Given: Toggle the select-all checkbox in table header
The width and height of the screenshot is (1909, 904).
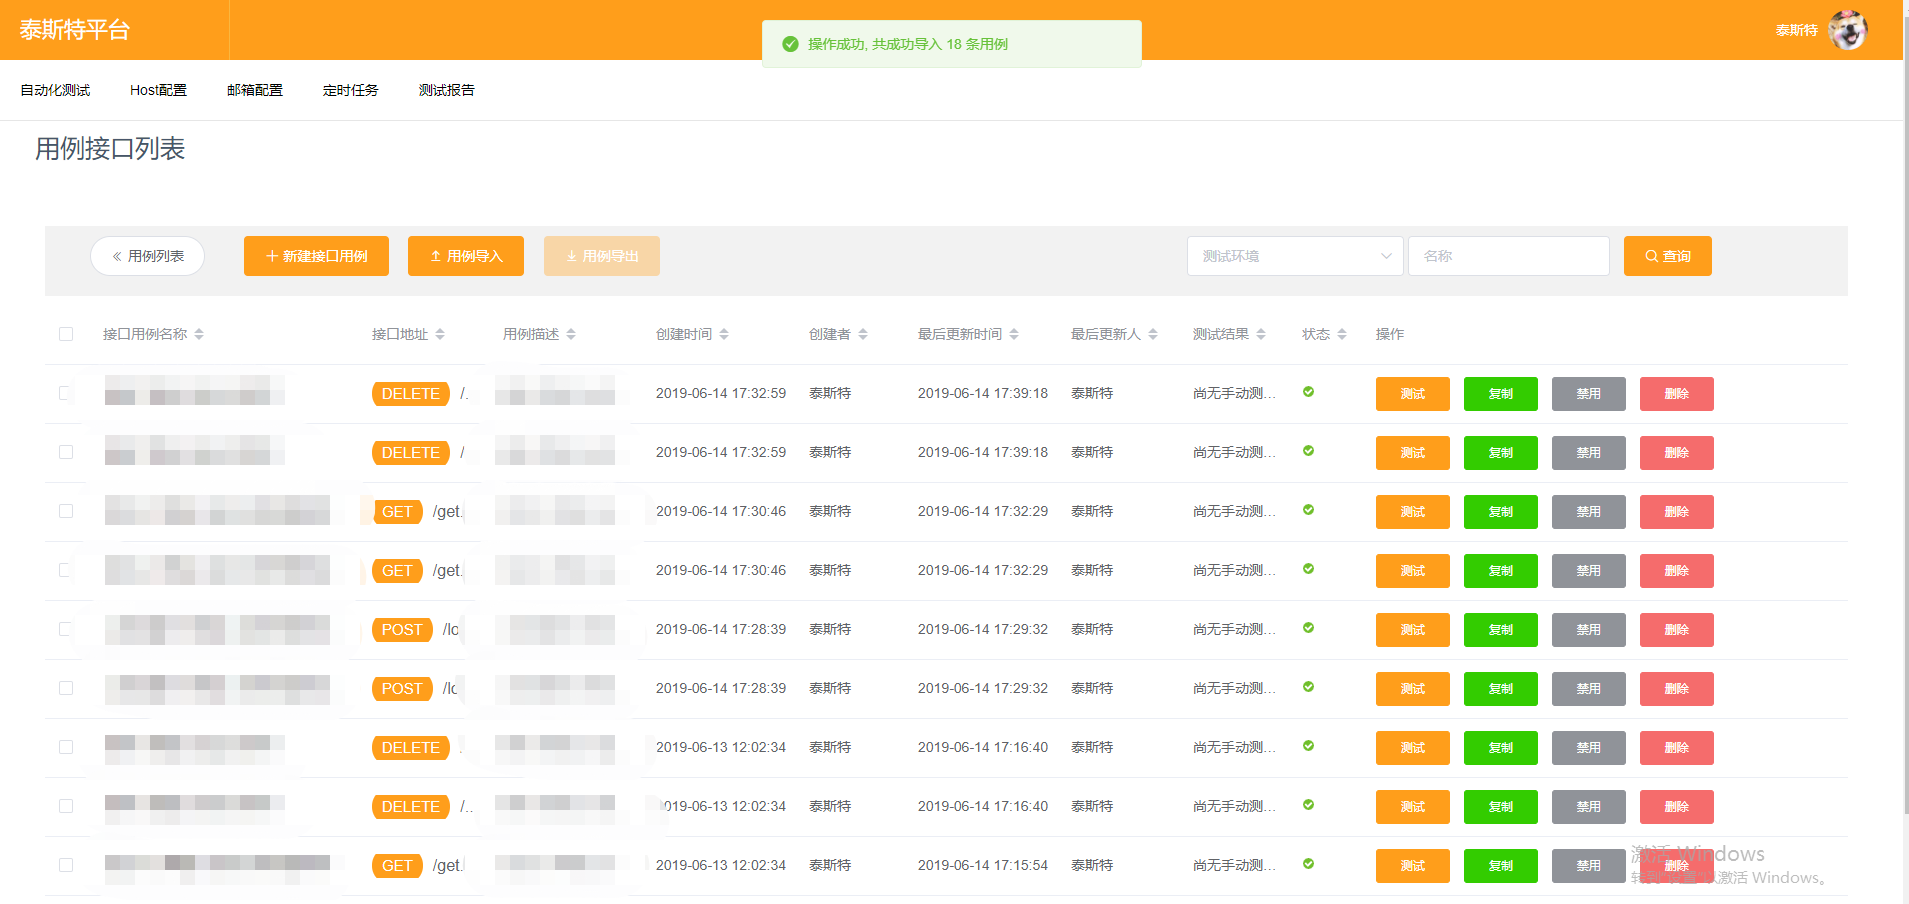Looking at the screenshot, I should (x=66, y=334).
